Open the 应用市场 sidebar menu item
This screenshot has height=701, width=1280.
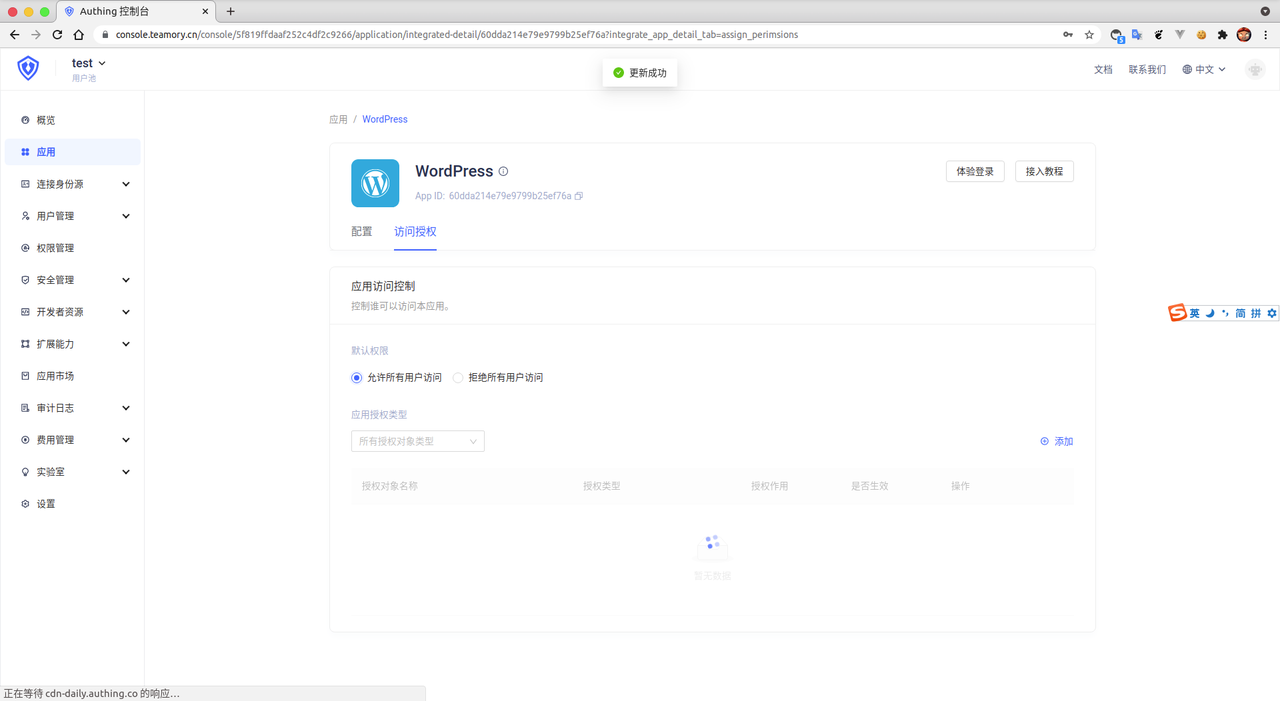click(x=72, y=376)
